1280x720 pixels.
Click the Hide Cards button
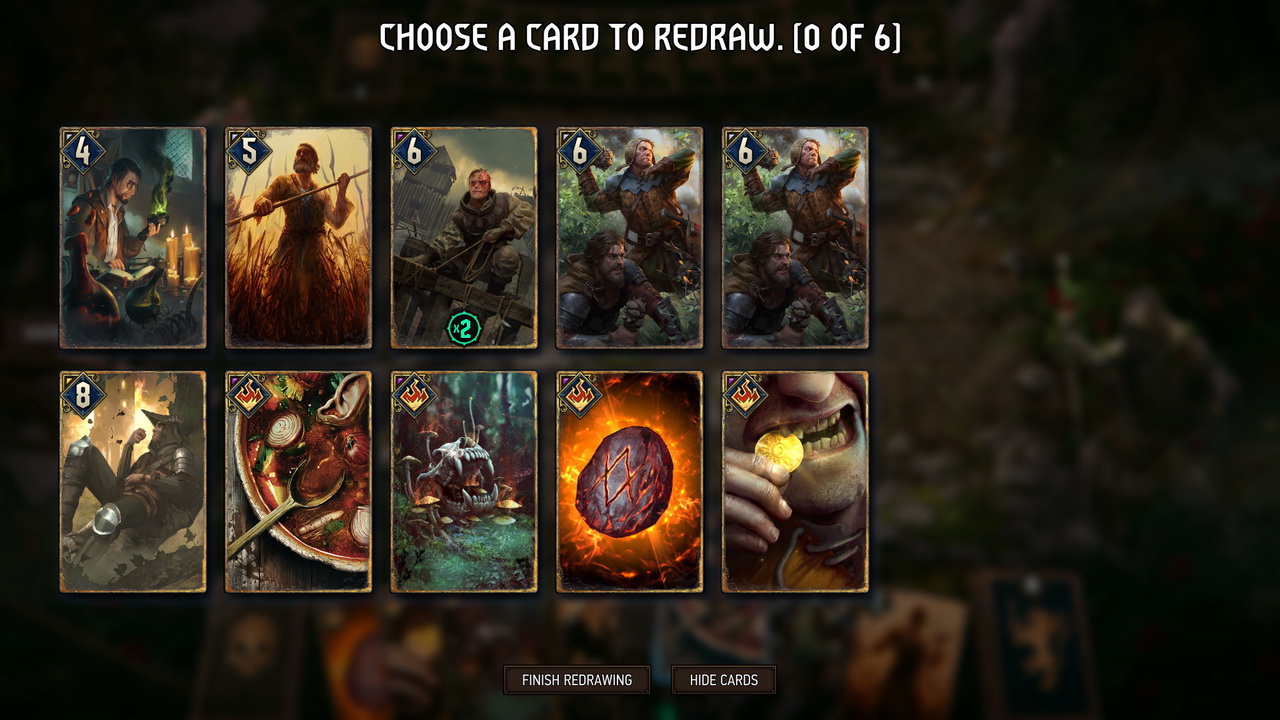pos(724,680)
